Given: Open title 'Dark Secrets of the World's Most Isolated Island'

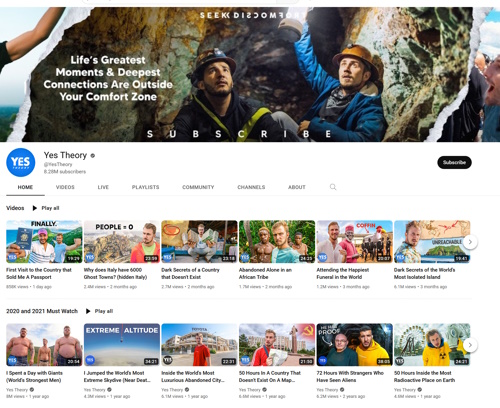Looking at the screenshot, I should point(424,273).
